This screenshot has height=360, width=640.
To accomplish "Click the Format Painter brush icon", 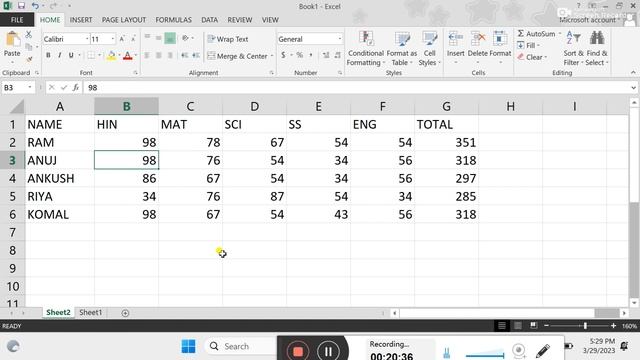I will [x=29, y=60].
